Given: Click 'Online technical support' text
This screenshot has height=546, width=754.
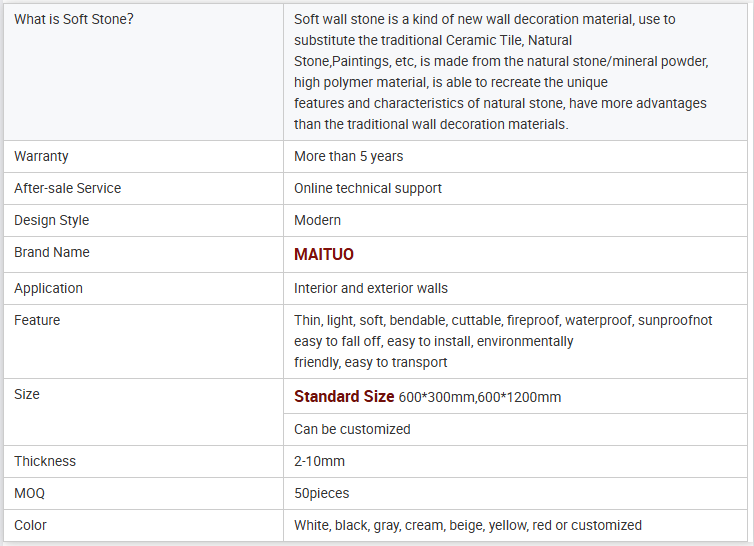Looking at the screenshot, I should pos(367,188).
